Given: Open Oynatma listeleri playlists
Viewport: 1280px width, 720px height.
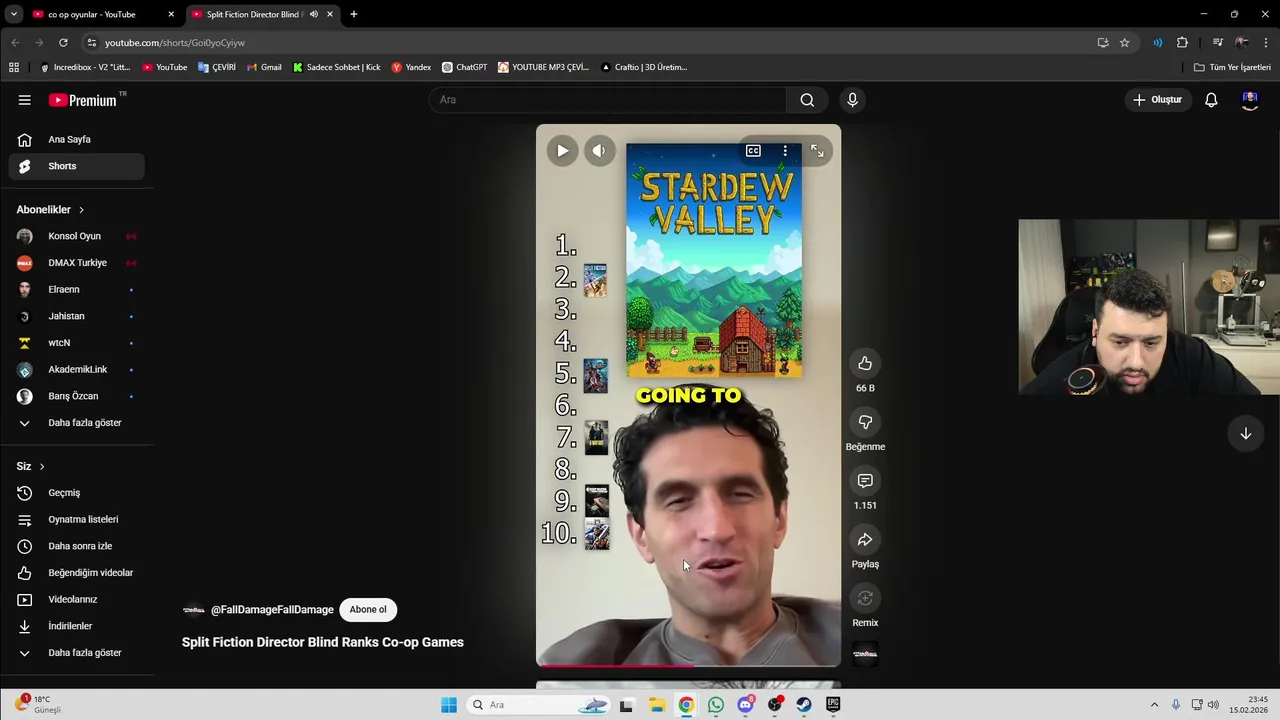Looking at the screenshot, I should pos(76,520).
